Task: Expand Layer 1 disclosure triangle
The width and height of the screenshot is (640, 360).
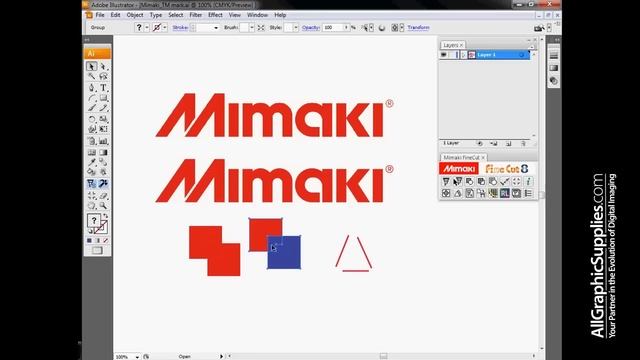Action: pyautogui.click(x=463, y=55)
